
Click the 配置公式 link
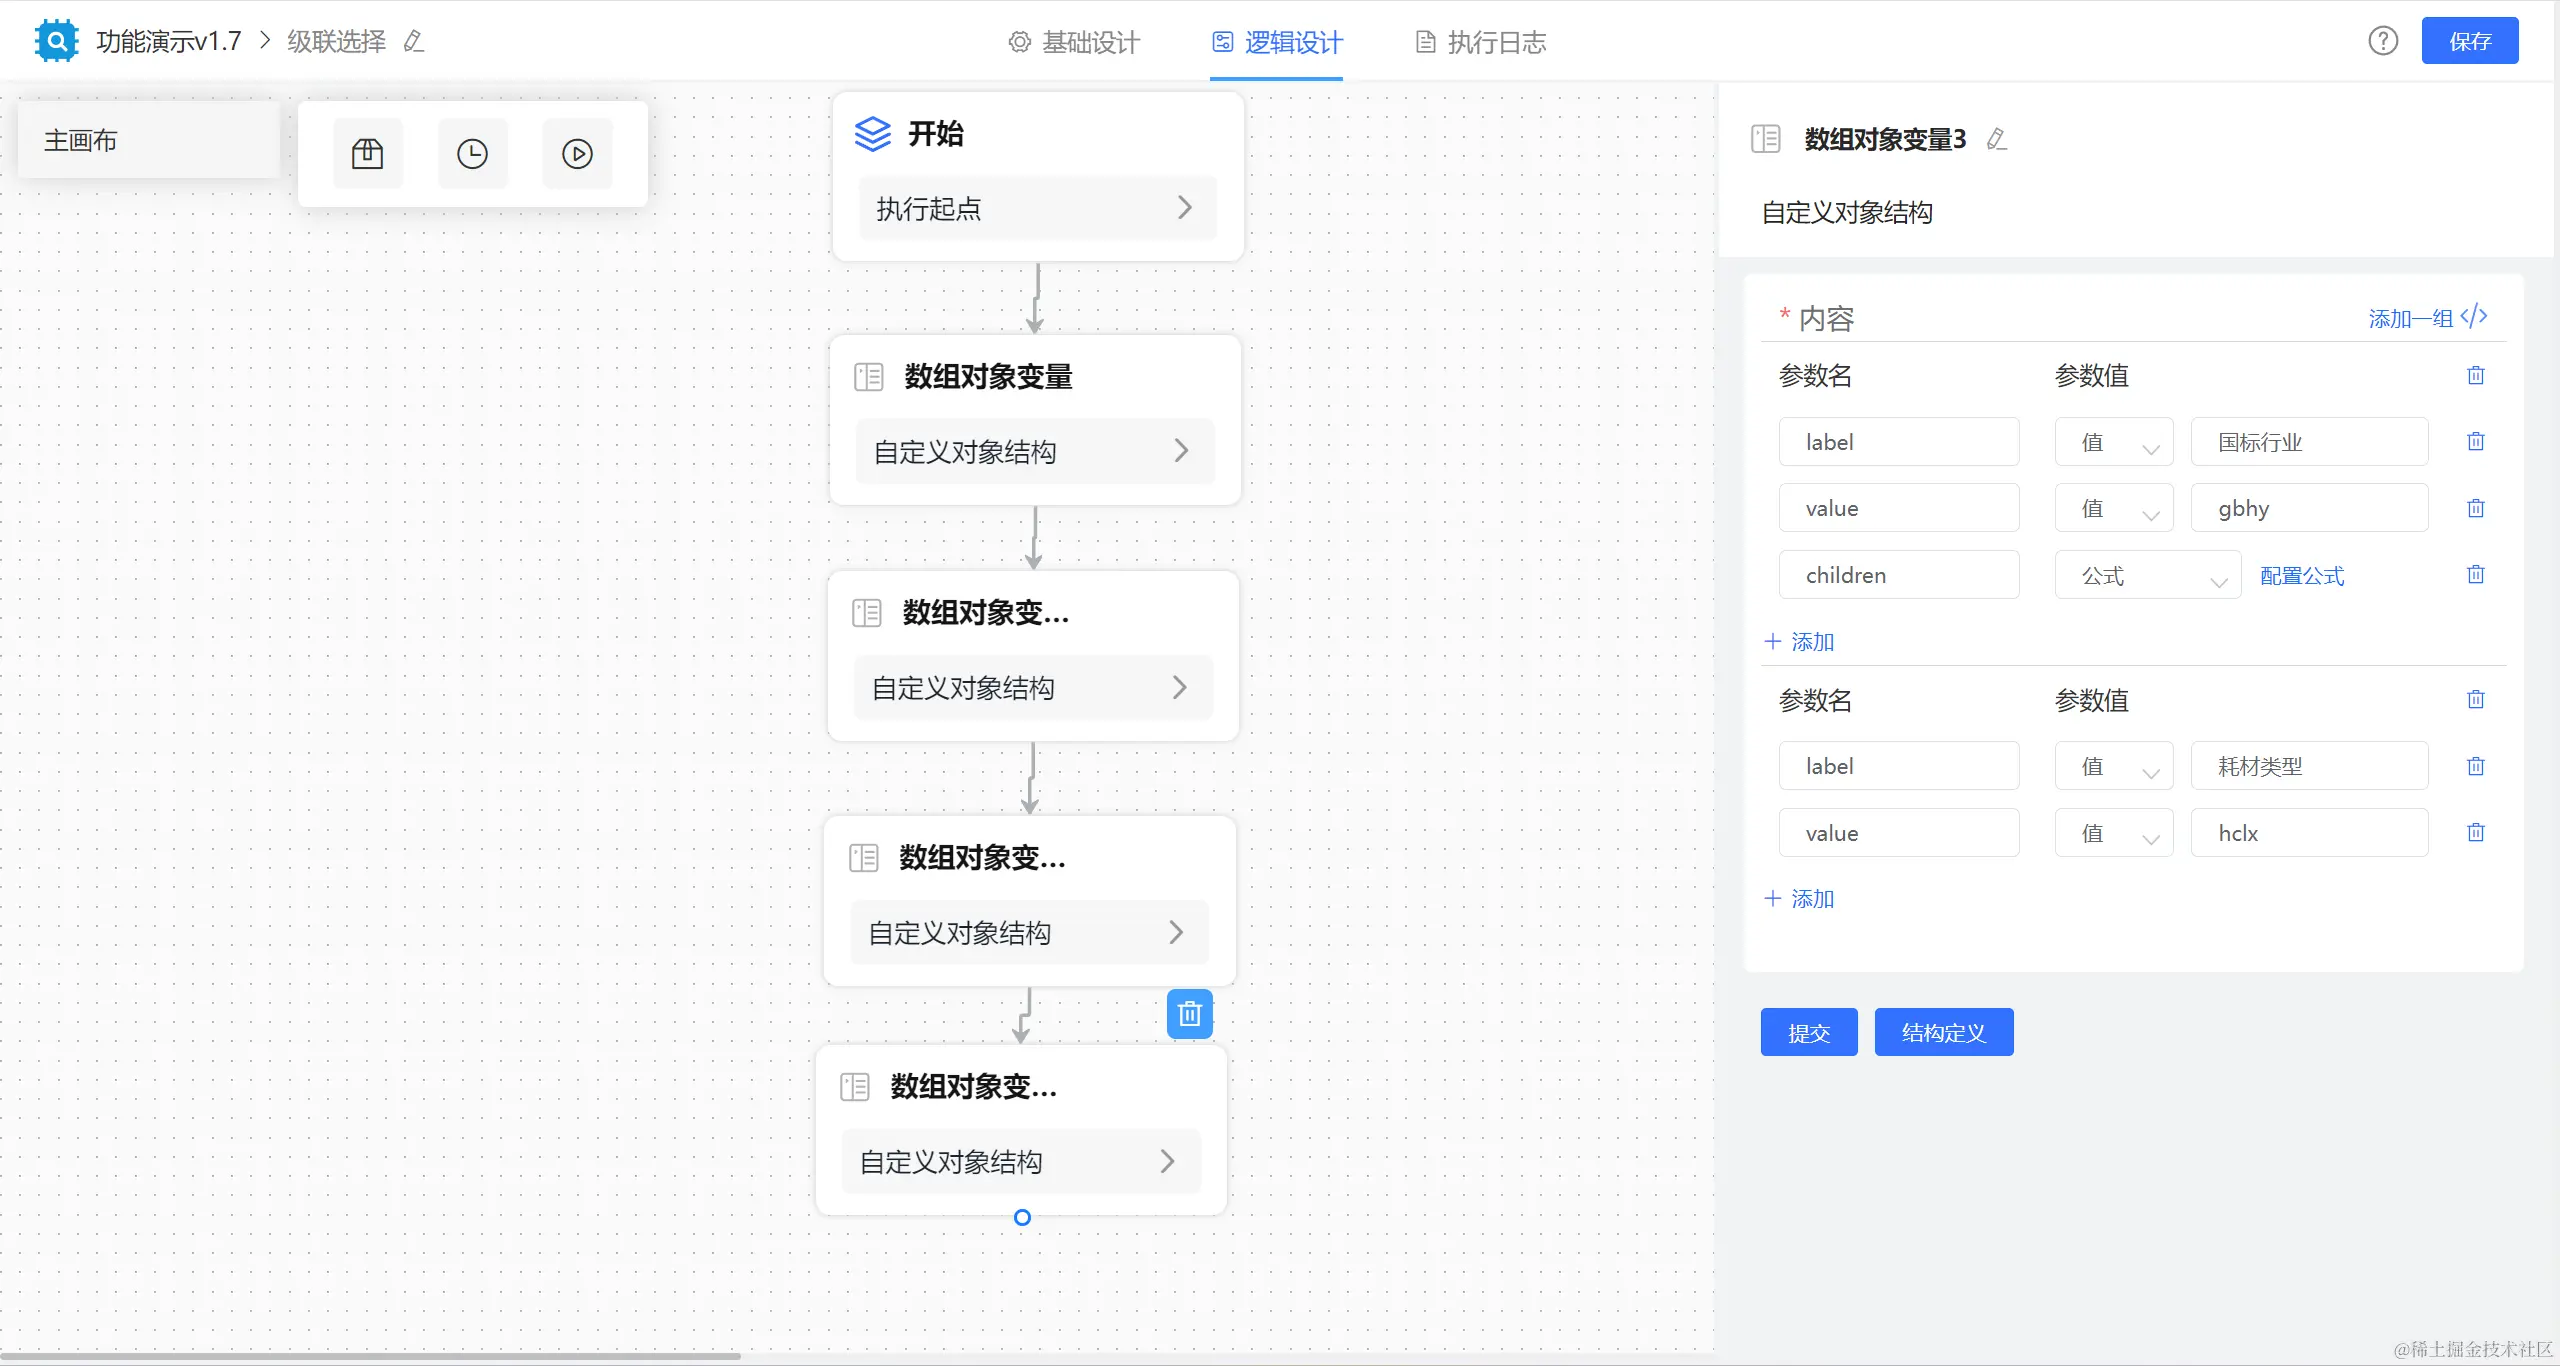(2302, 576)
